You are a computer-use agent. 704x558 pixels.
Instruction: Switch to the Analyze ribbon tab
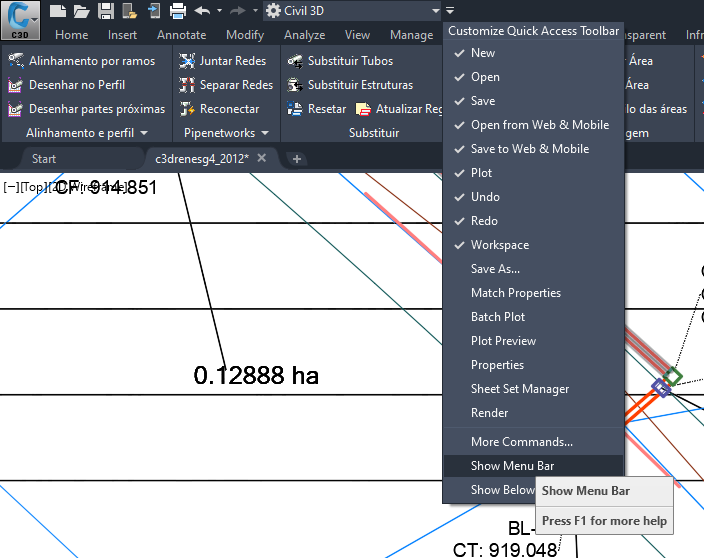pyautogui.click(x=304, y=35)
